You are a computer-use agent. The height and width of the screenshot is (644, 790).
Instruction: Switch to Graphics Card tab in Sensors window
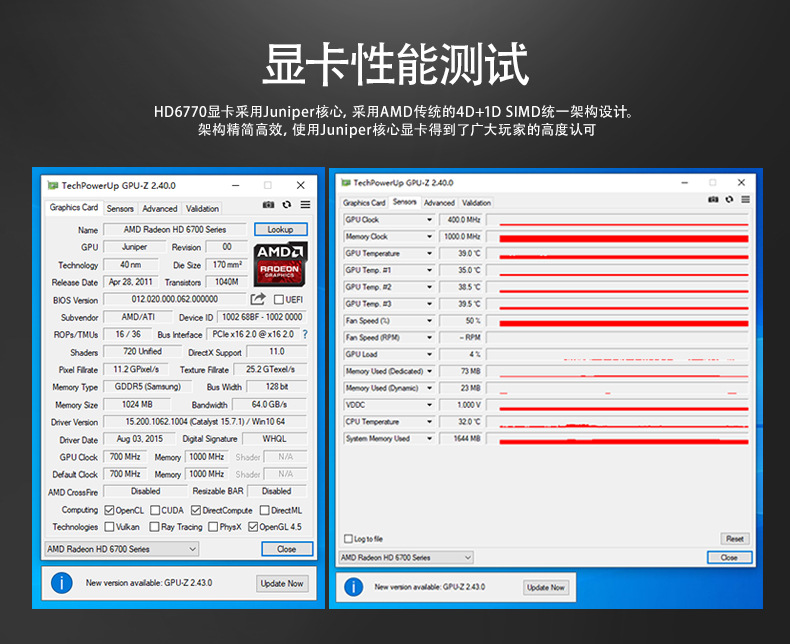coord(364,203)
